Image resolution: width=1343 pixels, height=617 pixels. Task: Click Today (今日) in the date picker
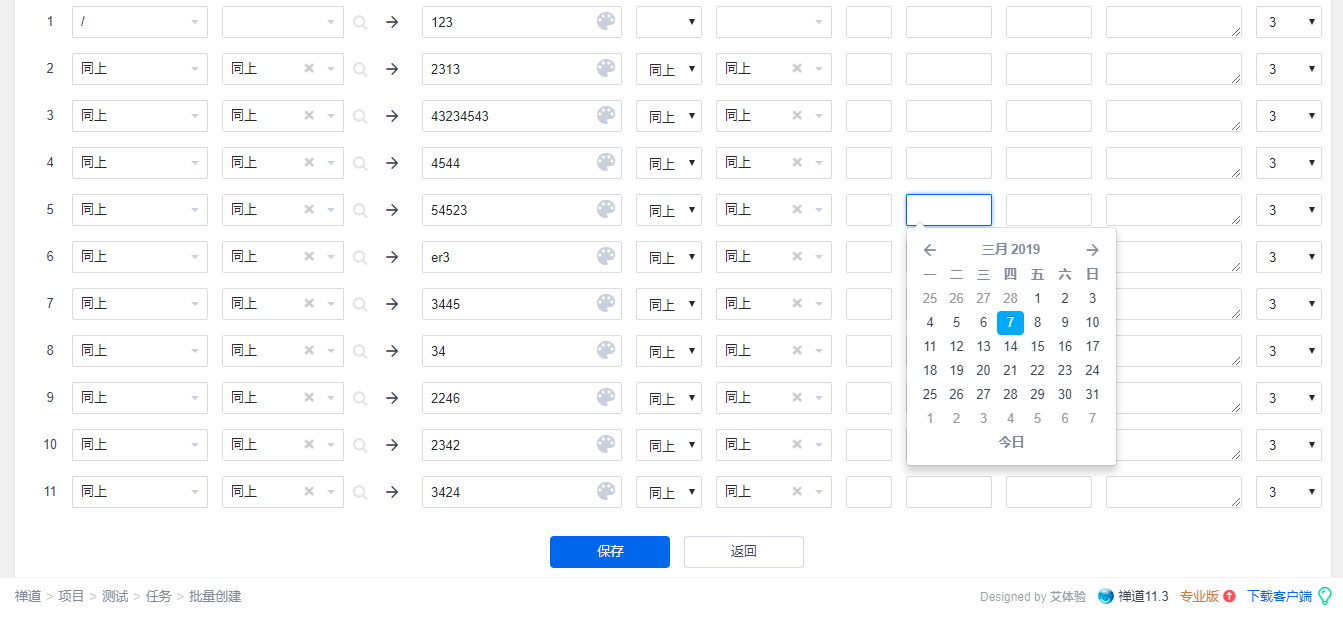pyautogui.click(x=1011, y=442)
